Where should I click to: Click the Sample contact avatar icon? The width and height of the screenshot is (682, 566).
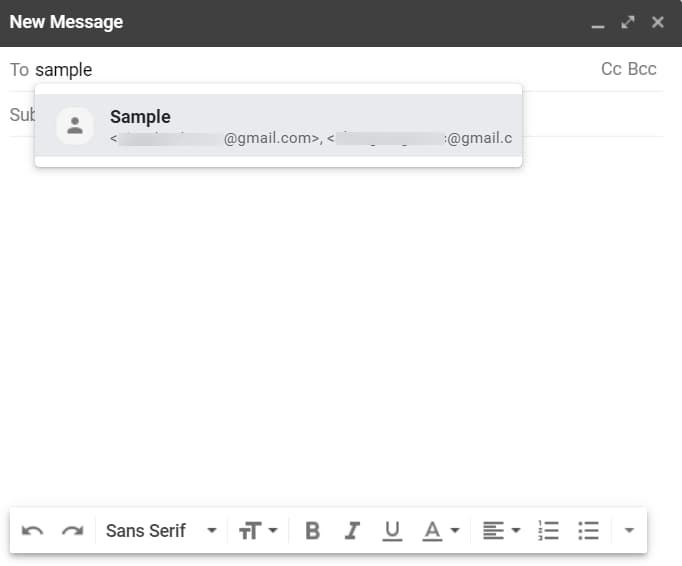(75, 126)
